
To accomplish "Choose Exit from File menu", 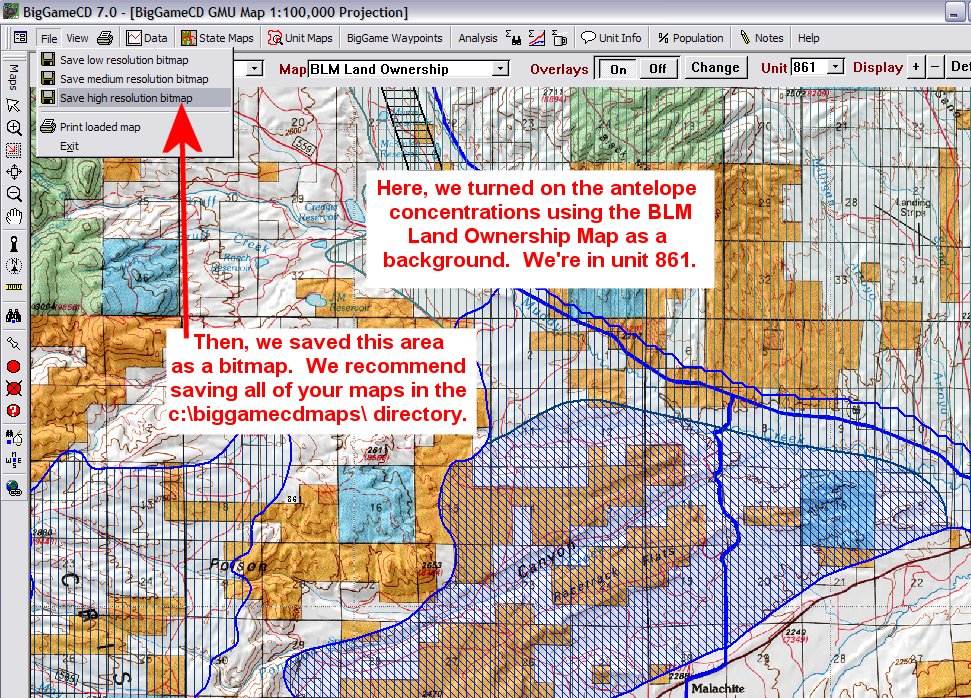I will (x=135, y=146).
